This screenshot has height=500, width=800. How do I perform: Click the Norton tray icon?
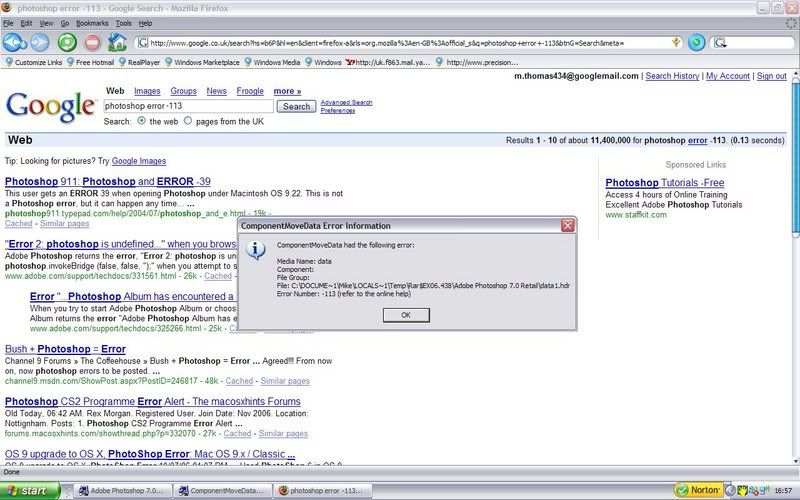pos(698,490)
